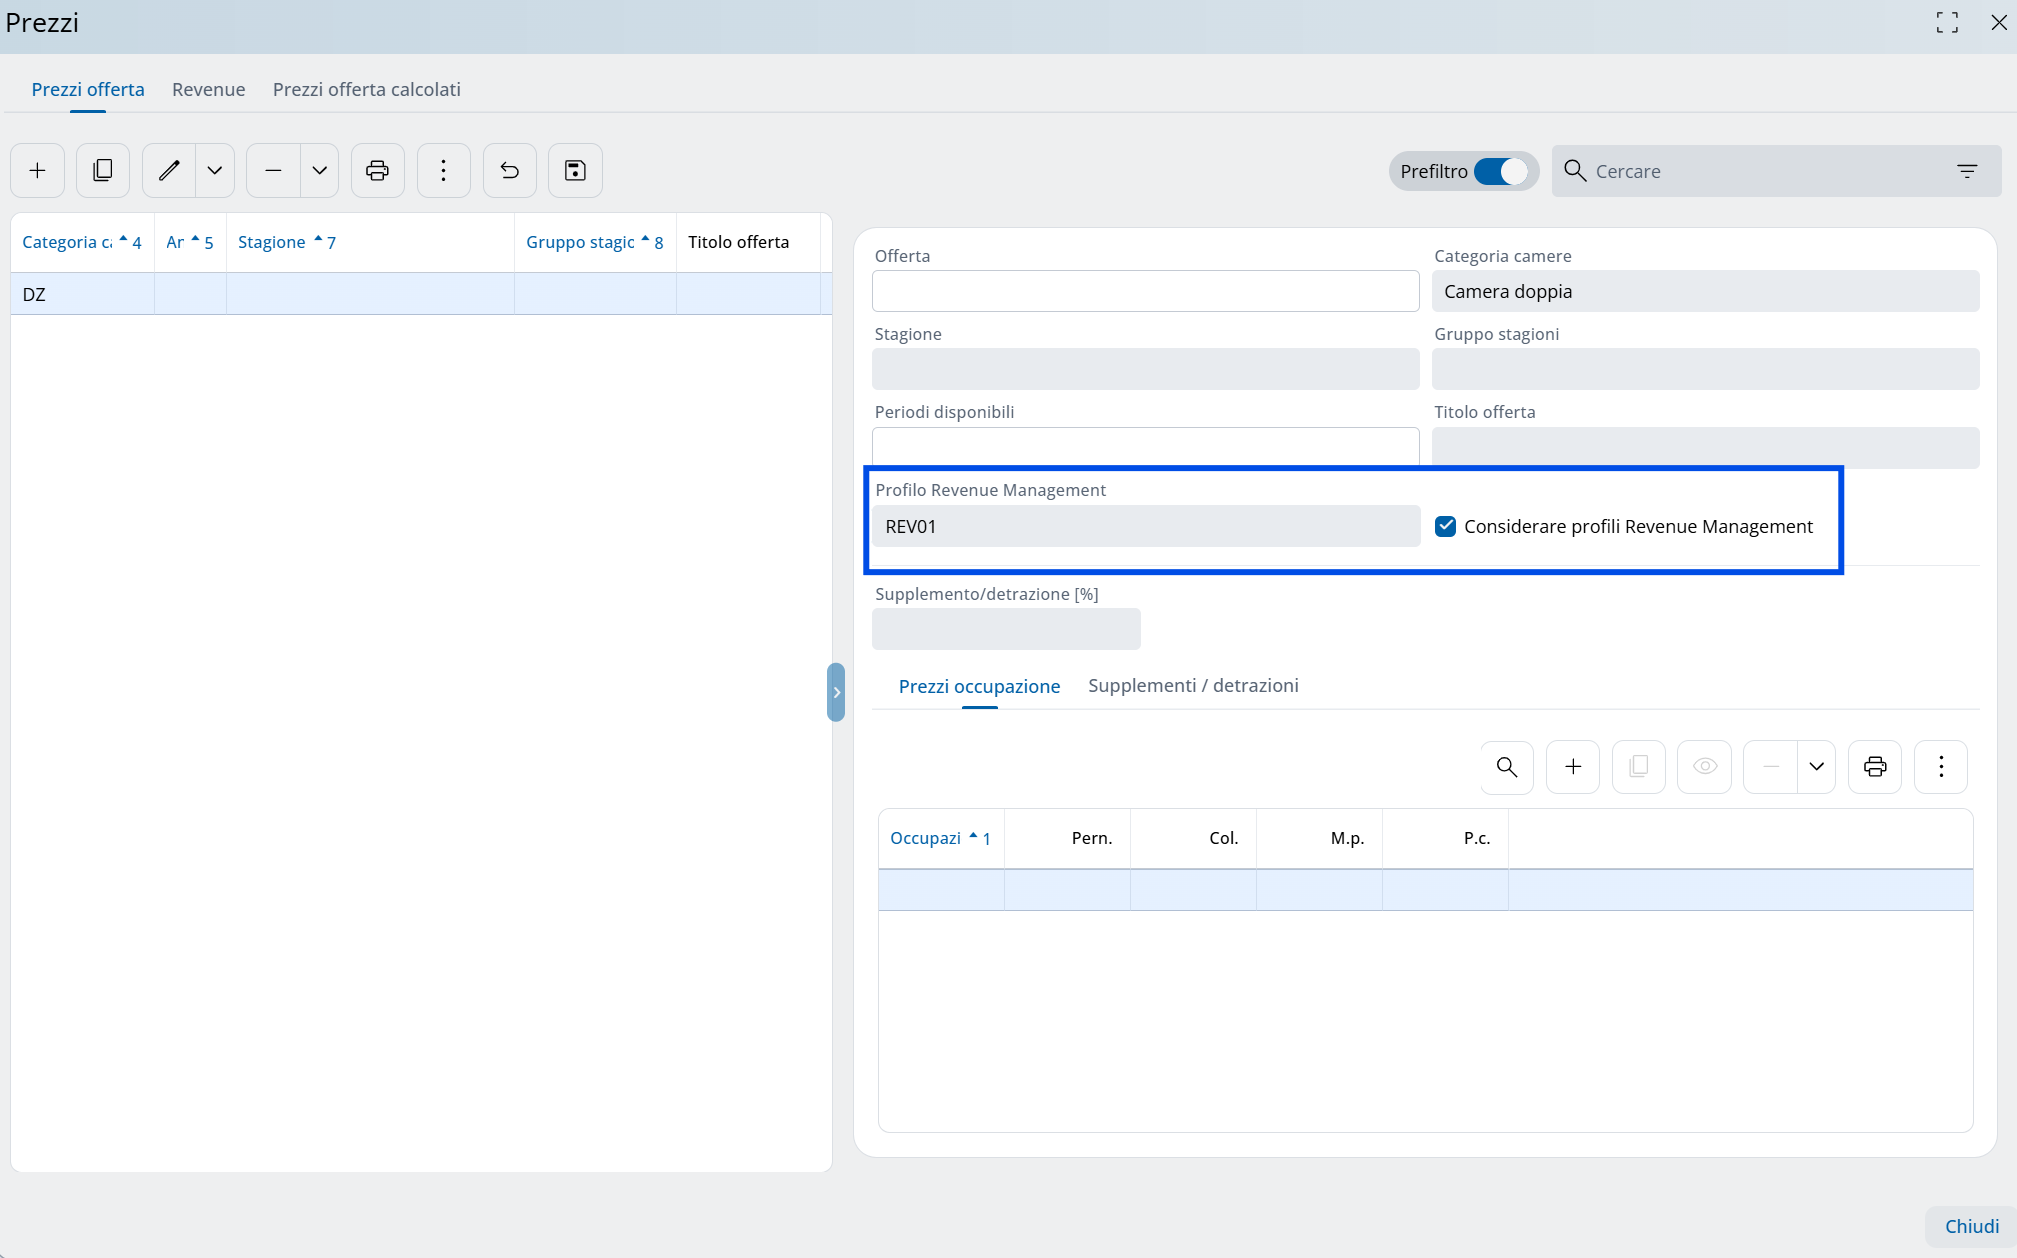Collapse list panel using middle splitter arrow
The width and height of the screenshot is (2017, 1258).
click(x=836, y=692)
